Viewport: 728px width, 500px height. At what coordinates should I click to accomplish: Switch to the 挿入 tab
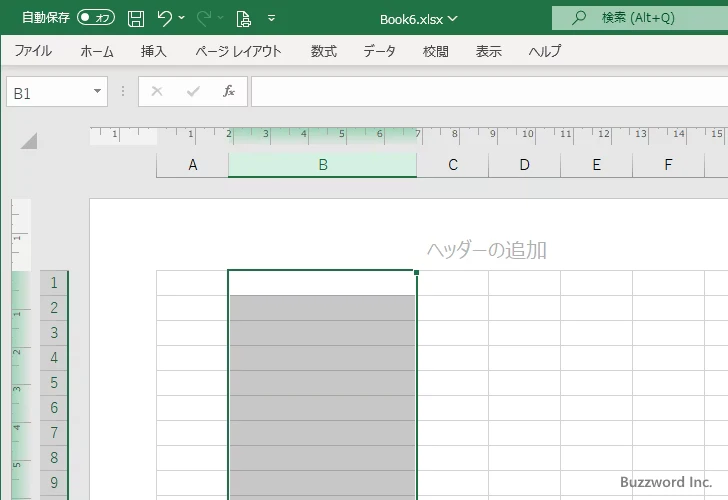[x=154, y=51]
